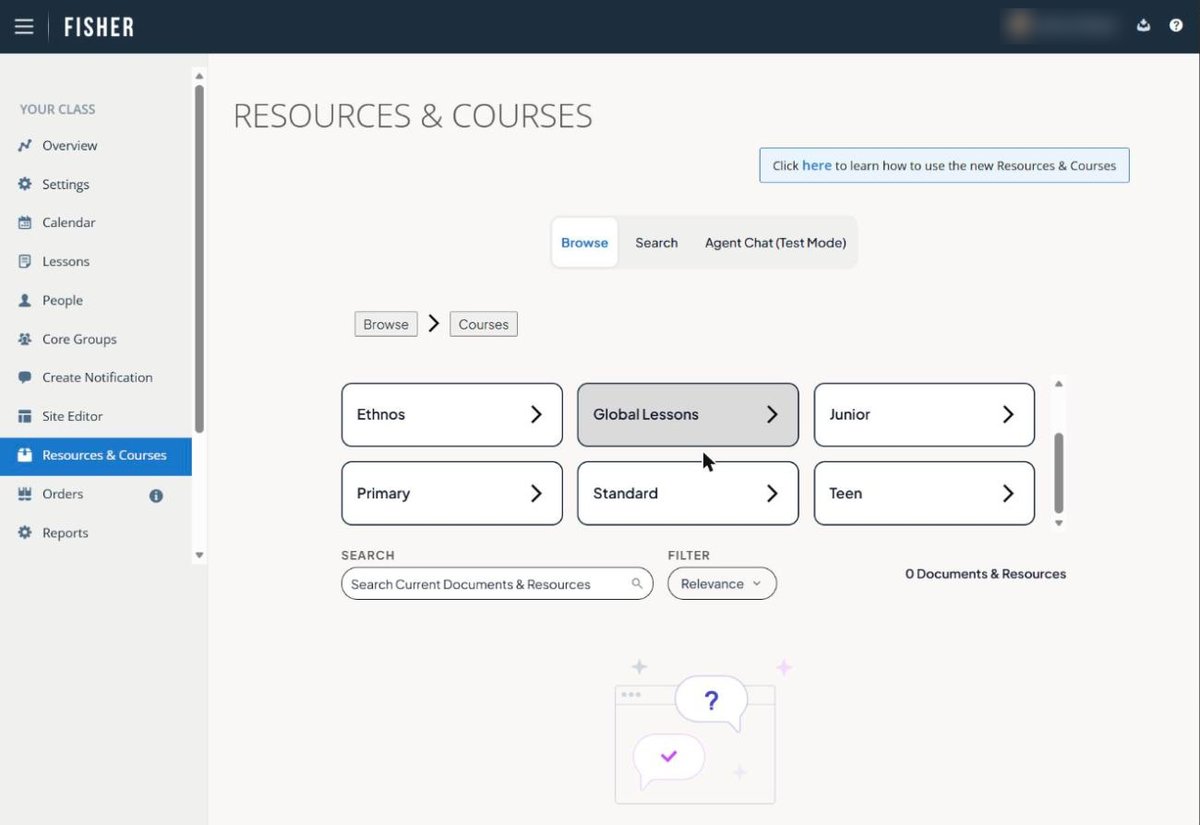
Task: Expand the Teen course chevron
Action: 1008,493
